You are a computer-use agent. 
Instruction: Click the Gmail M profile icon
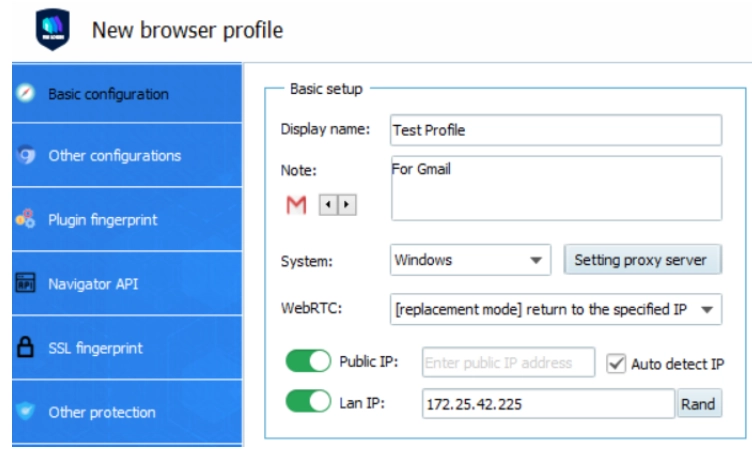296,205
